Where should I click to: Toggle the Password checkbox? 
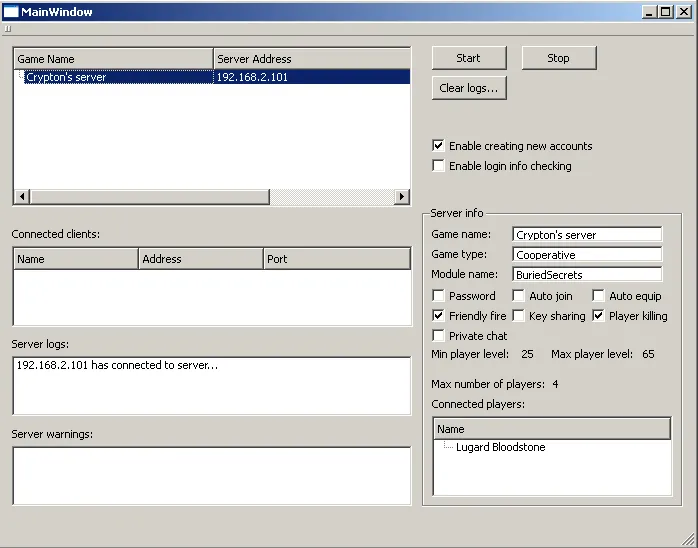coord(438,296)
